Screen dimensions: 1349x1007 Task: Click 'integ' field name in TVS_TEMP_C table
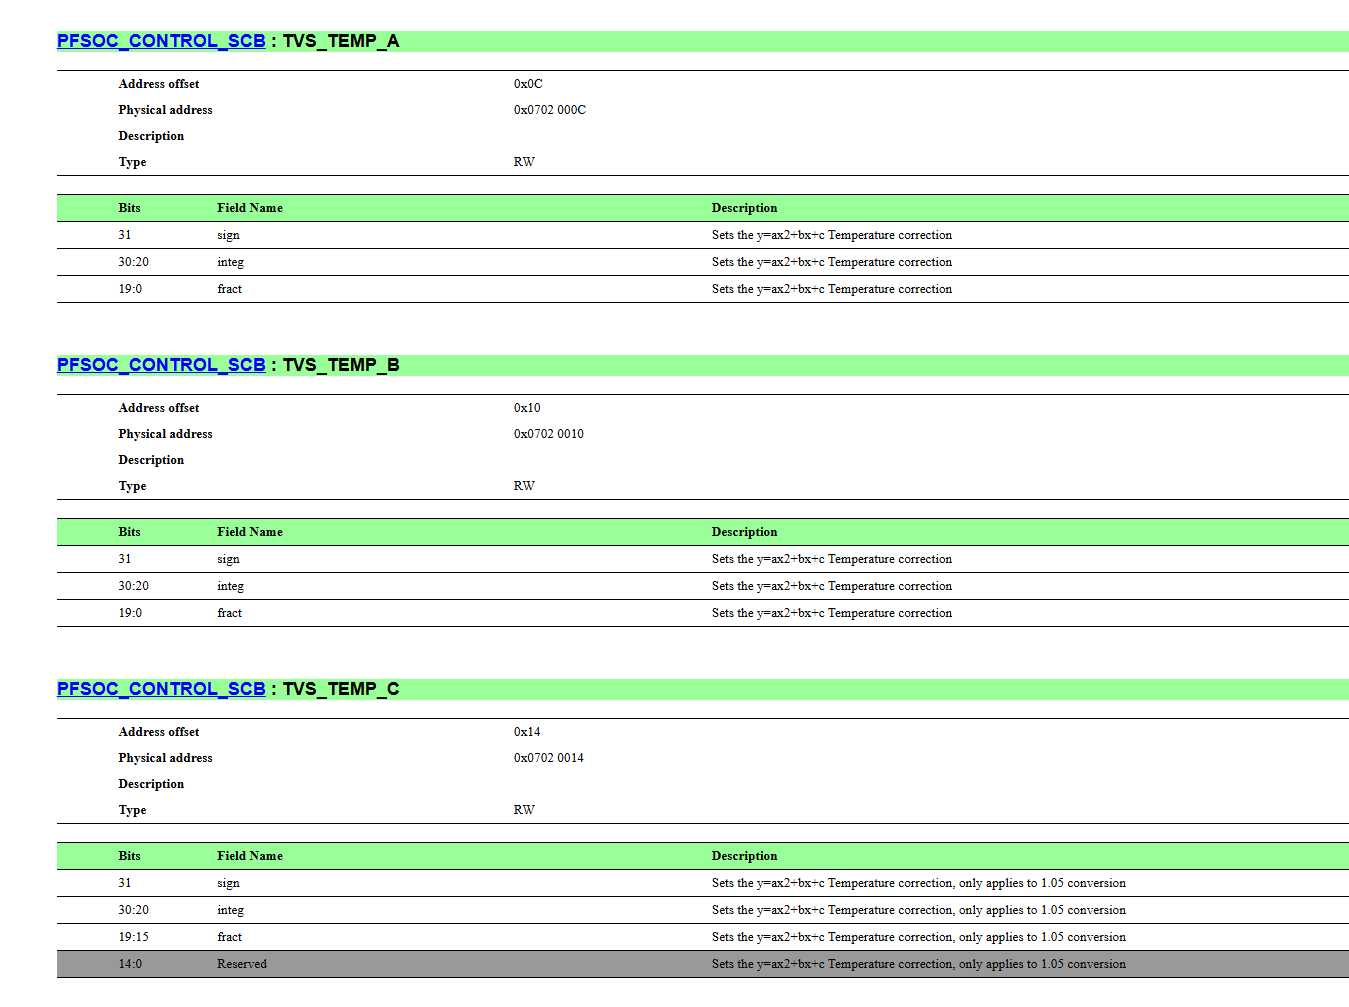click(x=230, y=911)
